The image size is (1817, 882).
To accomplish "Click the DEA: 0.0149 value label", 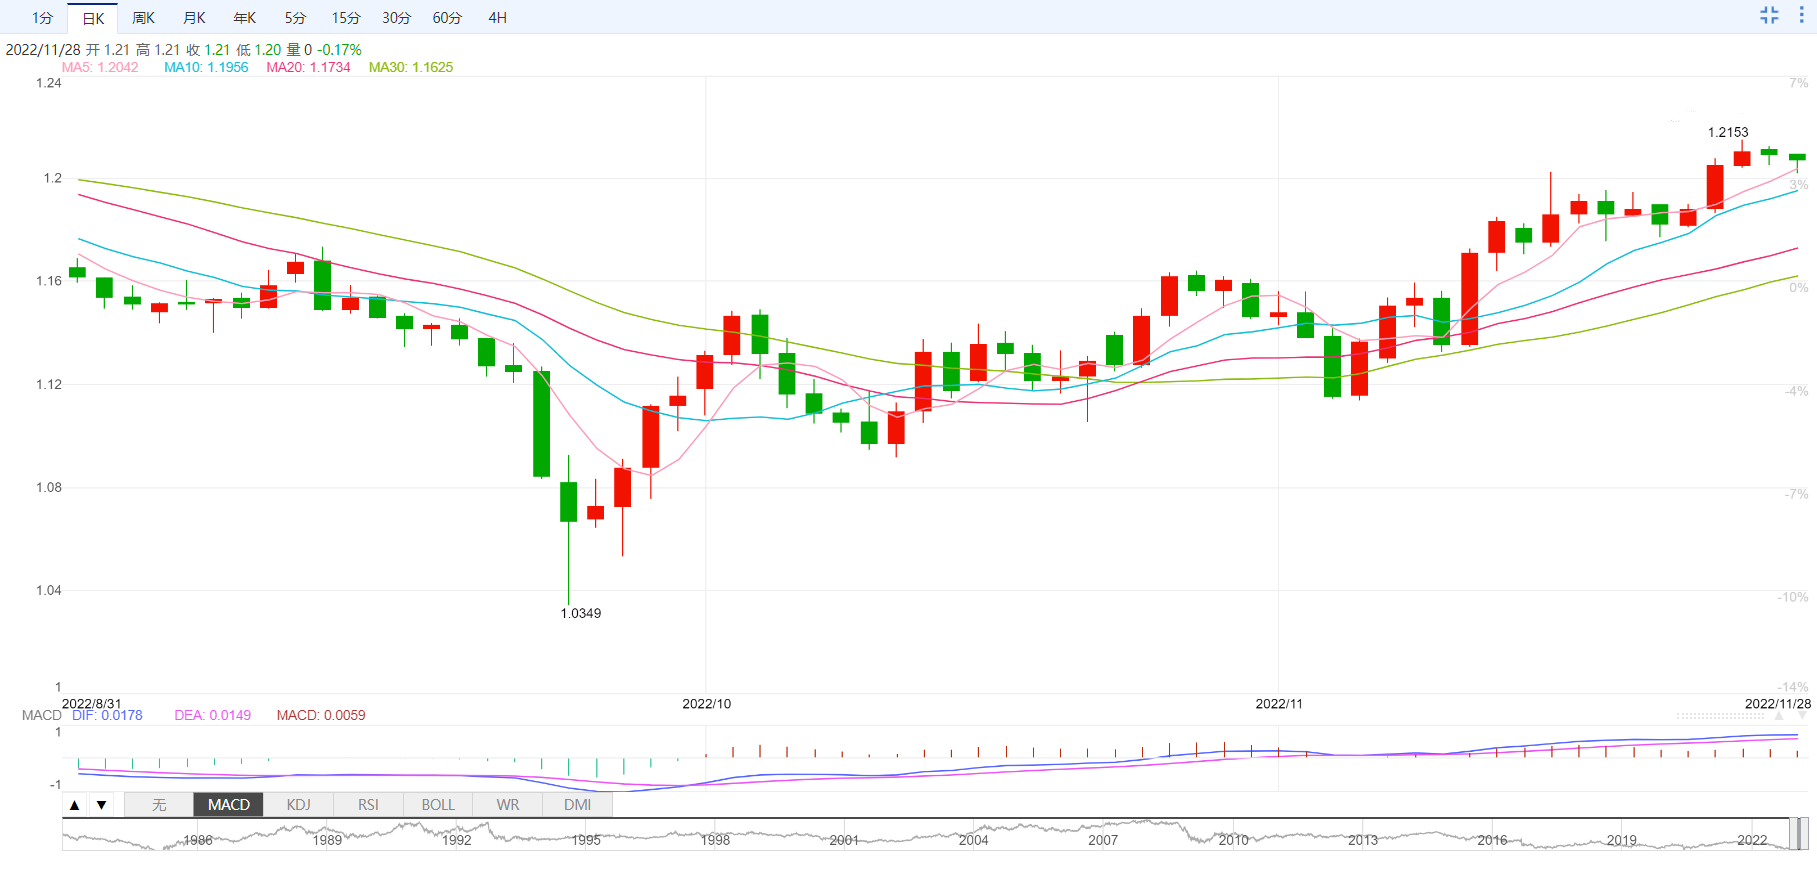I will 213,715.
